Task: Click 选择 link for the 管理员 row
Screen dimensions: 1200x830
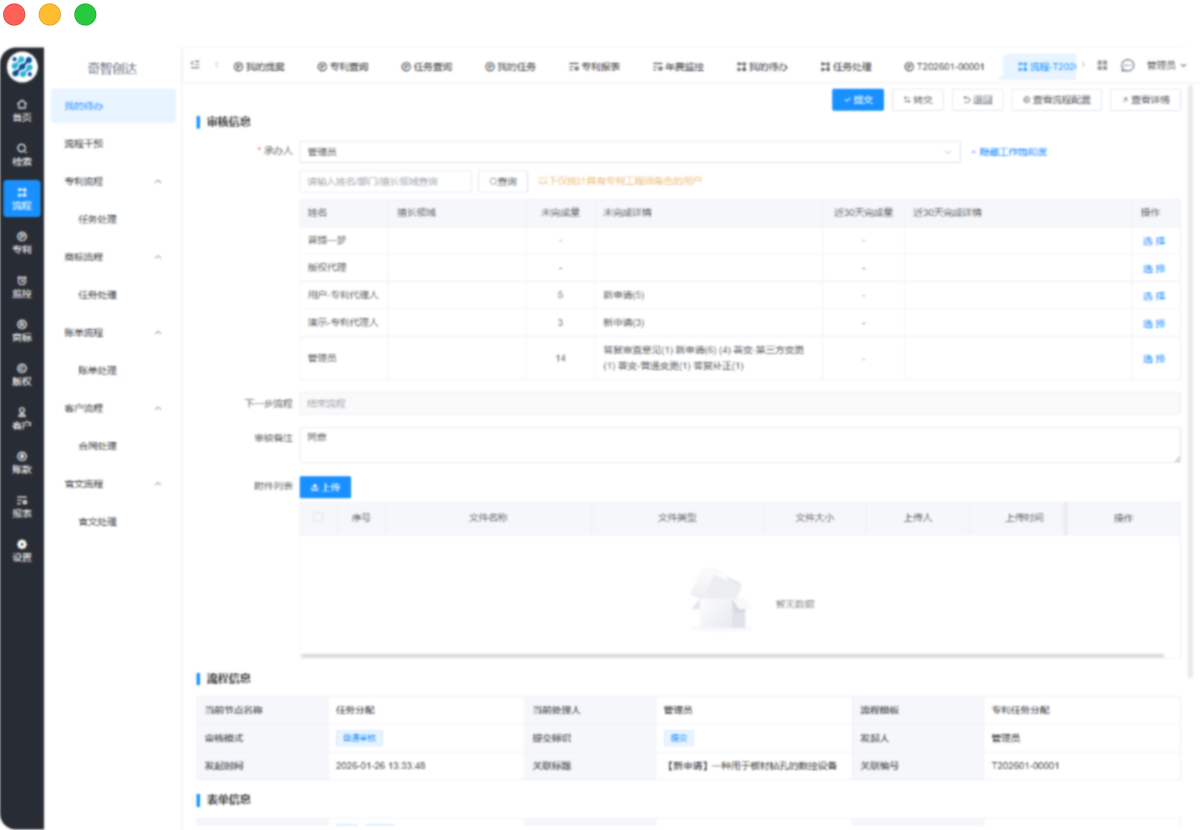Action: (1153, 358)
